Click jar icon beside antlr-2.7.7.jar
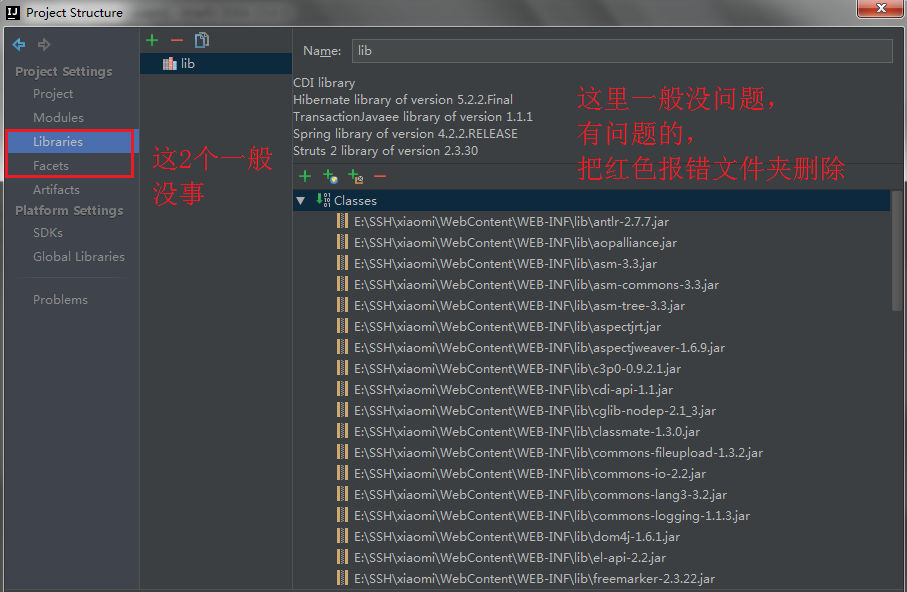 (342, 221)
